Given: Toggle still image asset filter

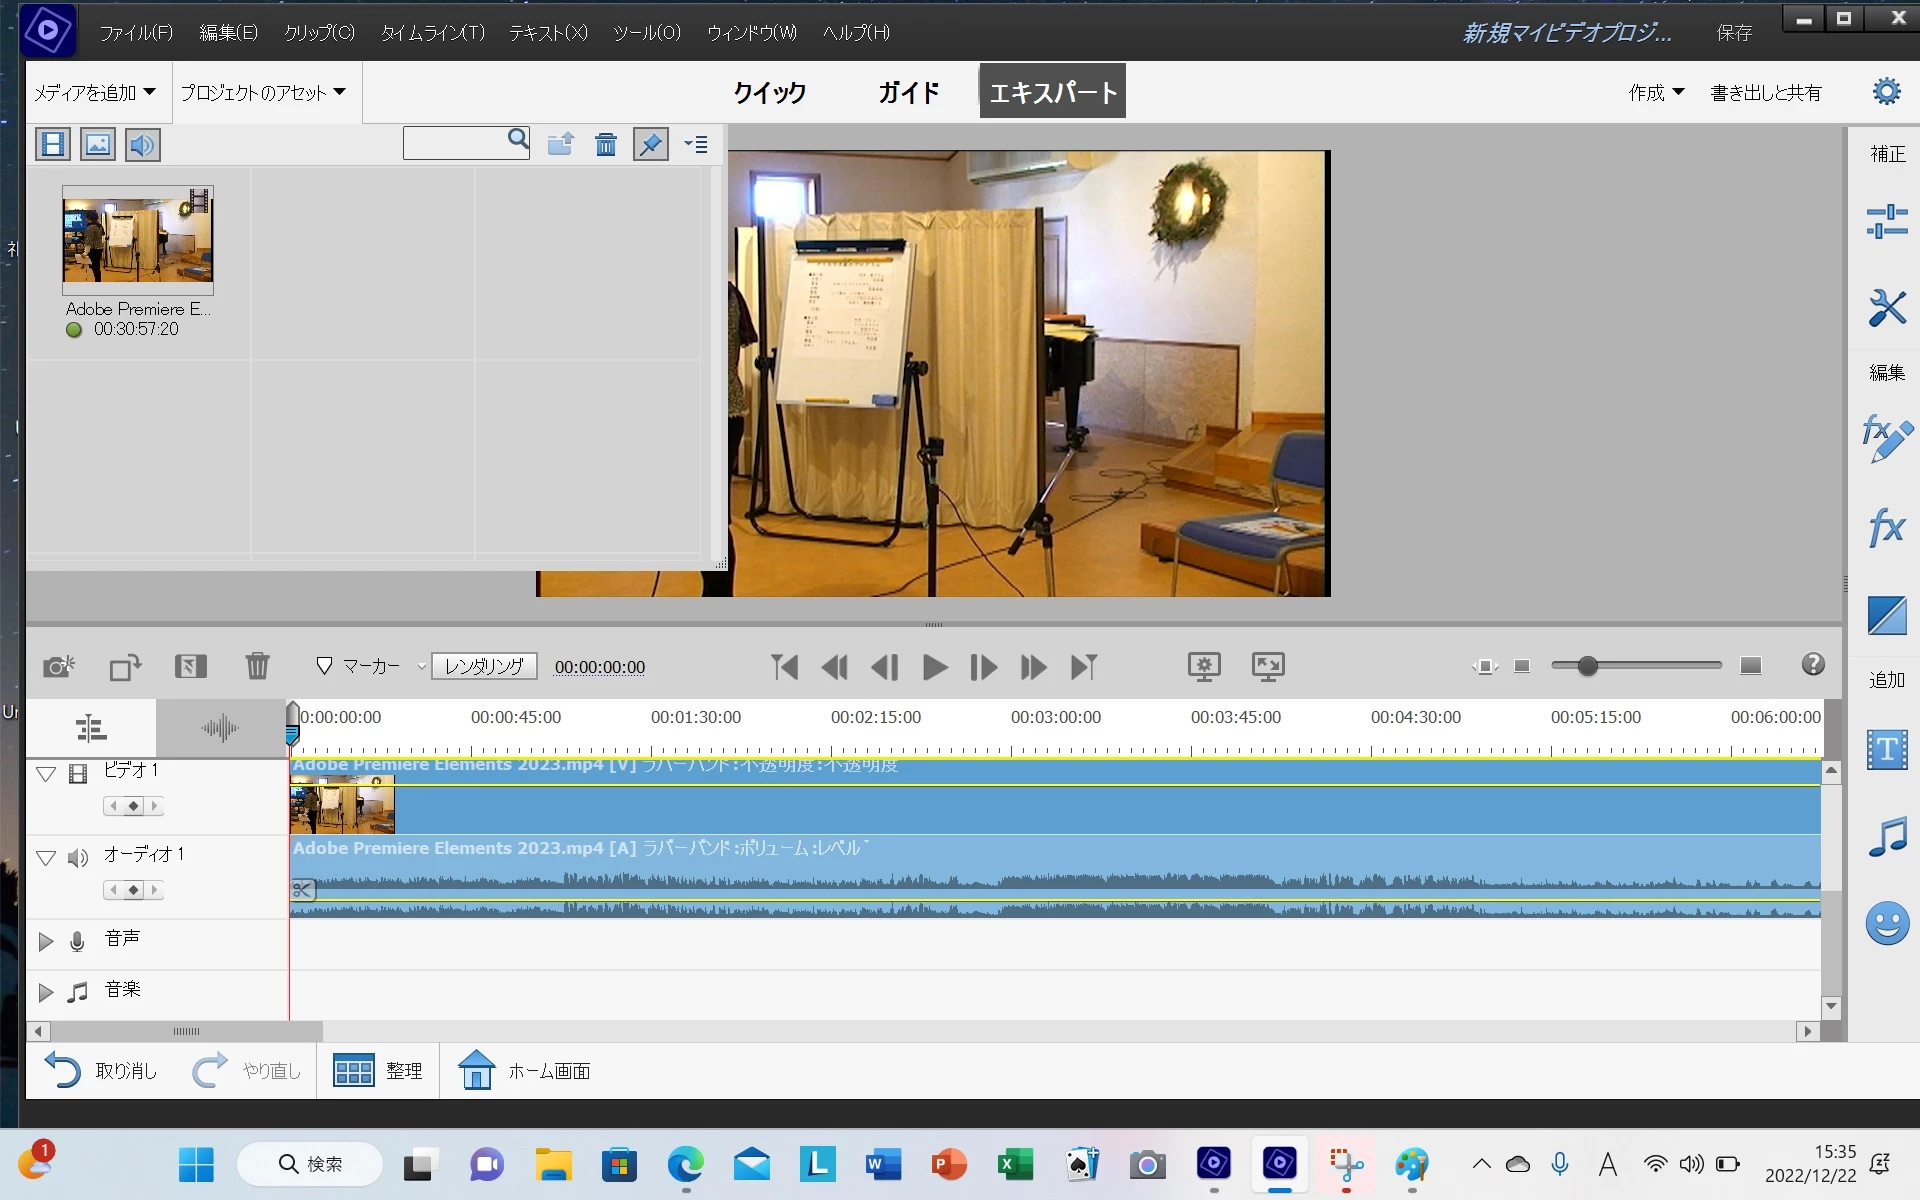Looking at the screenshot, I should point(98,145).
